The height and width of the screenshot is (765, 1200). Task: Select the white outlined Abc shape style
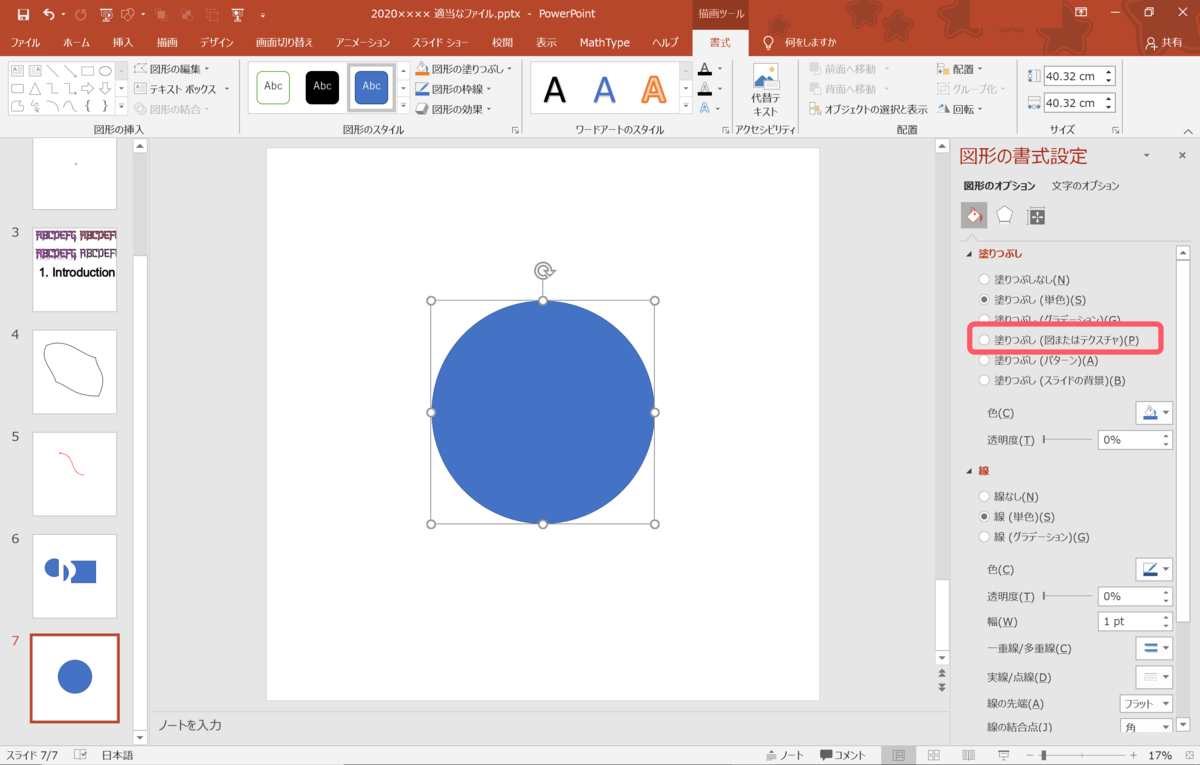(273, 88)
